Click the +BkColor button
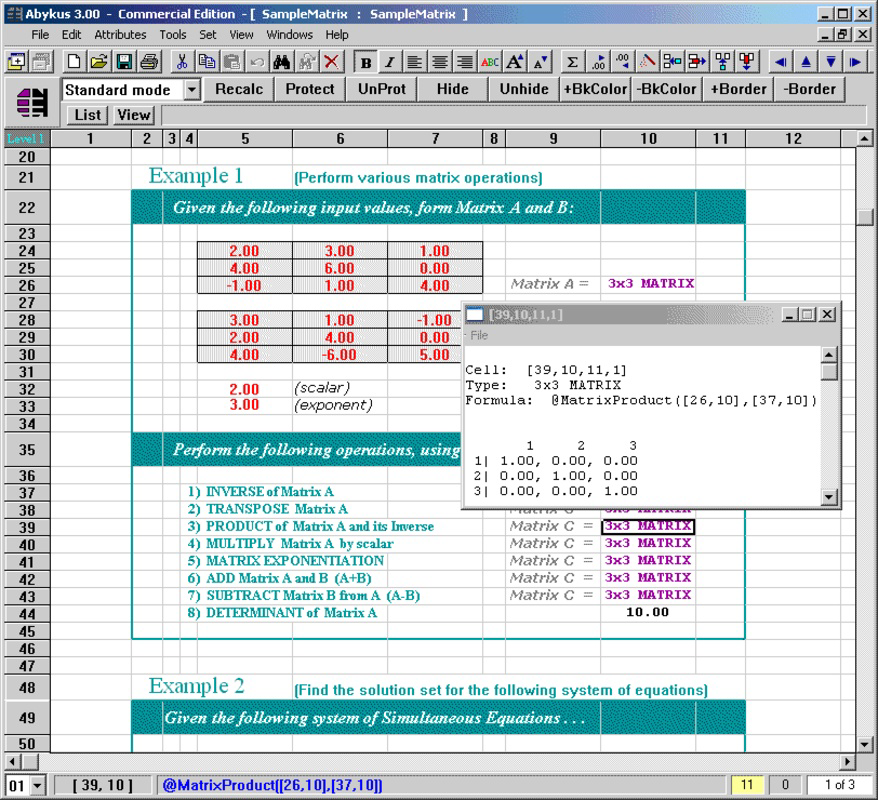The width and height of the screenshot is (878, 800). coord(595,90)
